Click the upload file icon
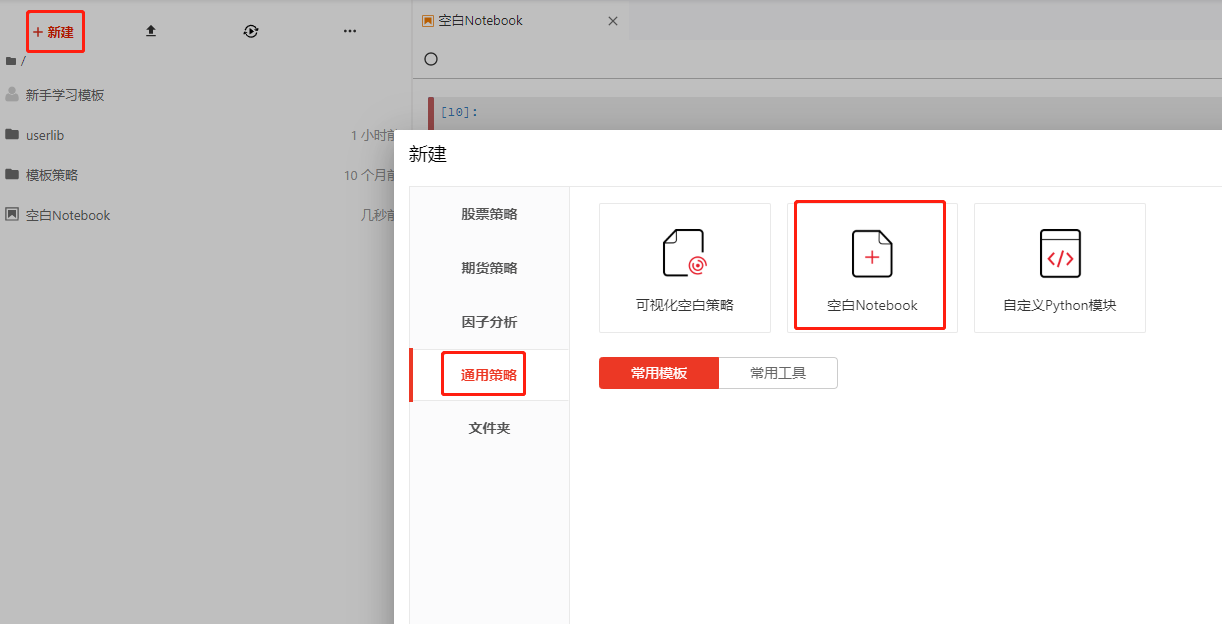The width and height of the screenshot is (1222, 624). pos(151,31)
